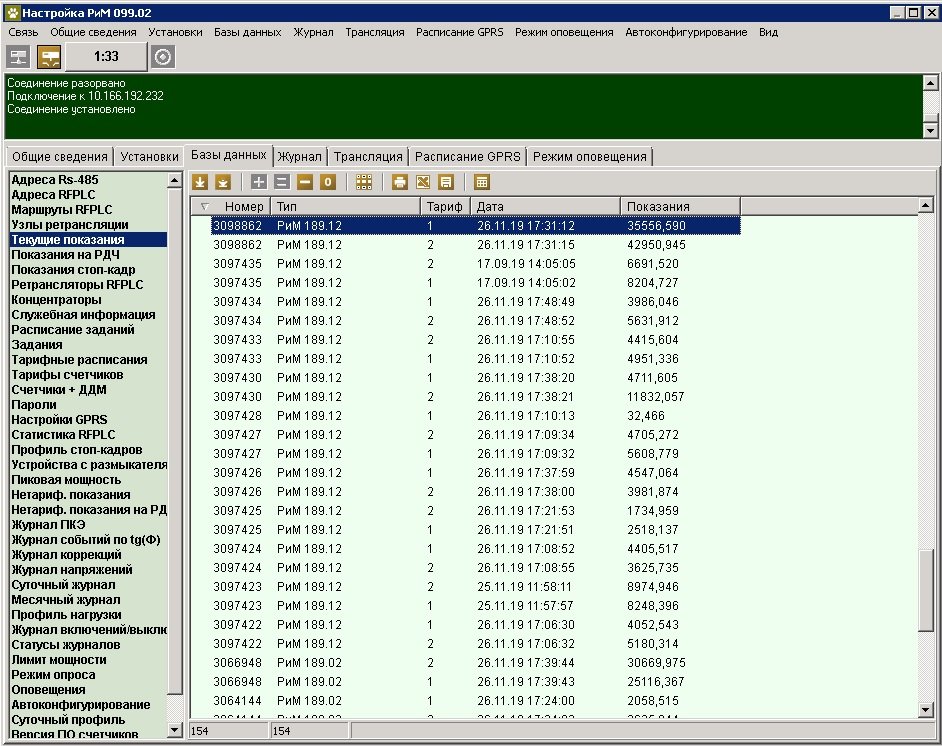The height and width of the screenshot is (746, 942).
Task: Click the 1:33 timer button
Action: pyautogui.click(x=106, y=56)
